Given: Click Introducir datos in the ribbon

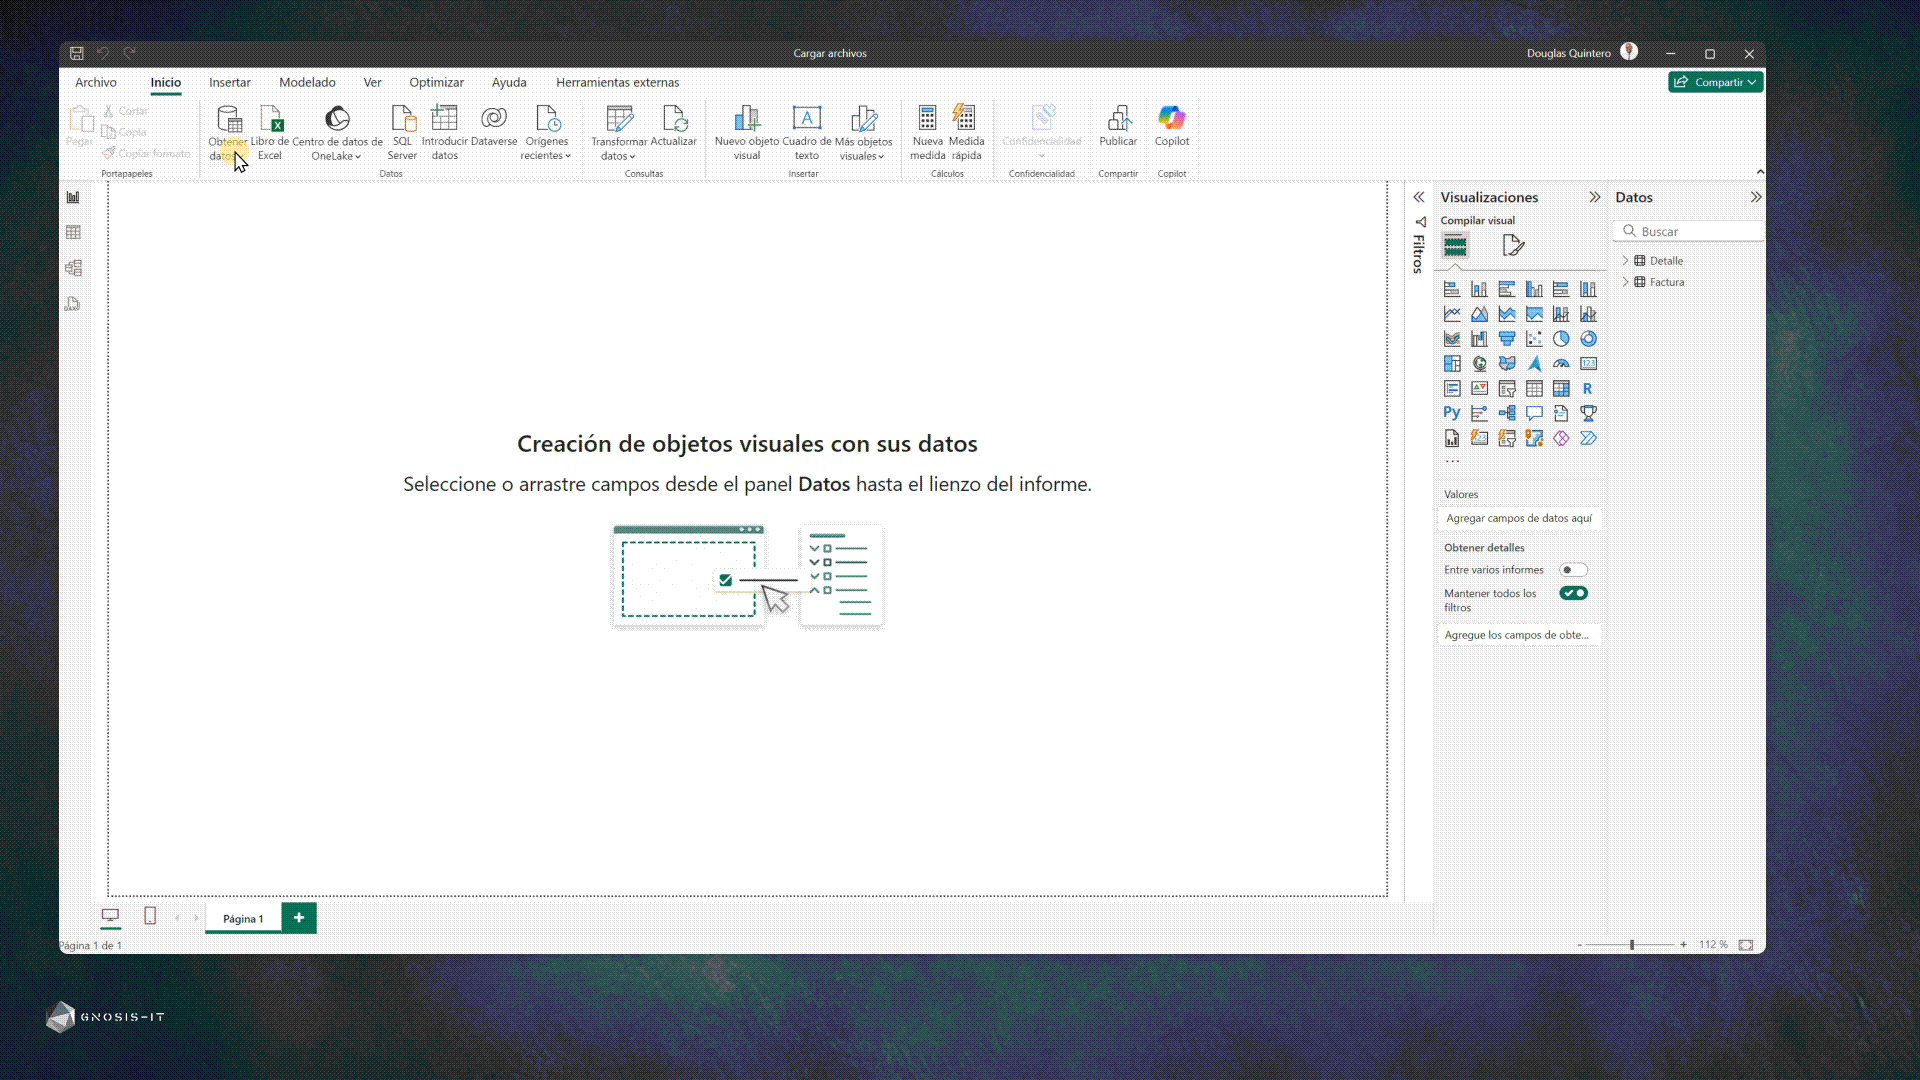Looking at the screenshot, I should click(444, 132).
